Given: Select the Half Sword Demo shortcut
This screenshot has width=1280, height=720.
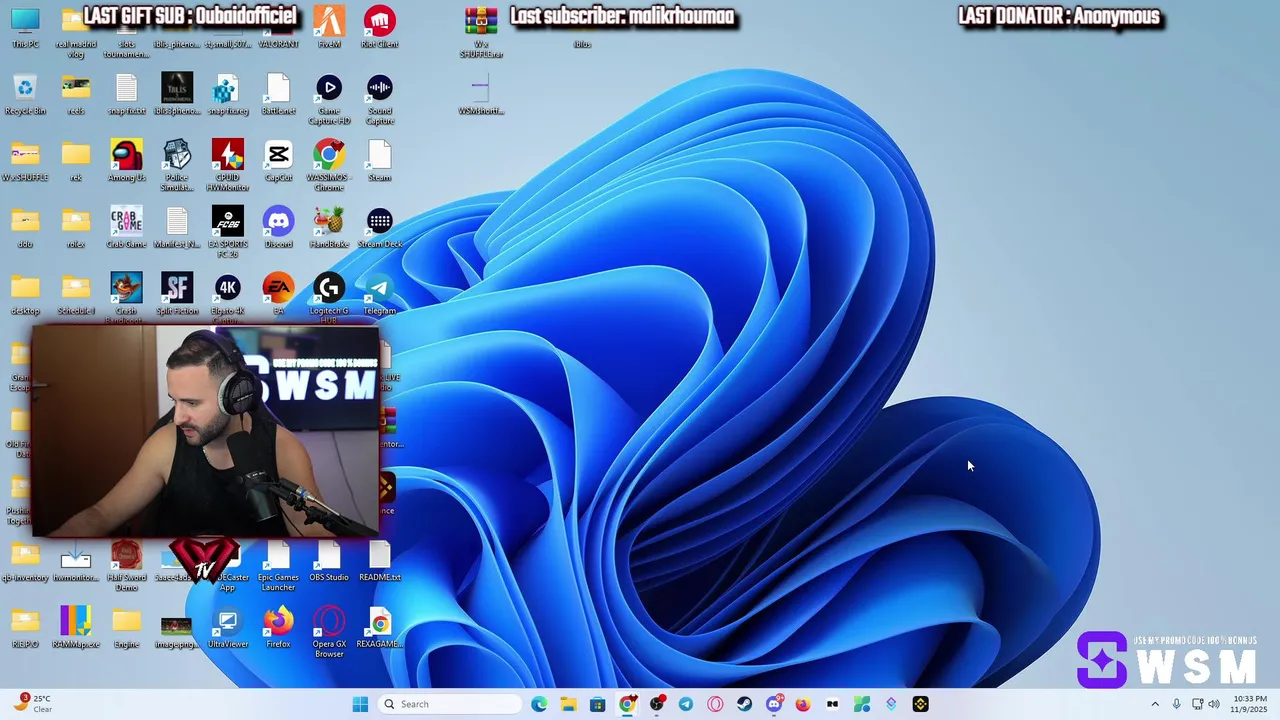Looking at the screenshot, I should click(126, 567).
